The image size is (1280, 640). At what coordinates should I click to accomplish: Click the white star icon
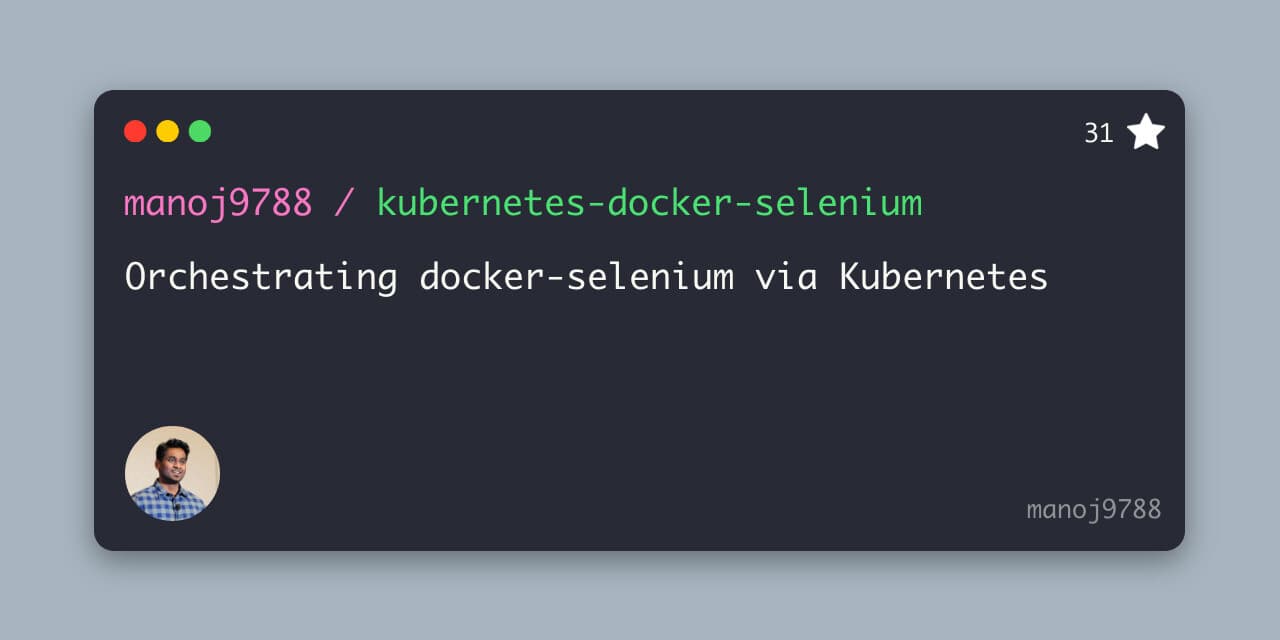click(1146, 132)
